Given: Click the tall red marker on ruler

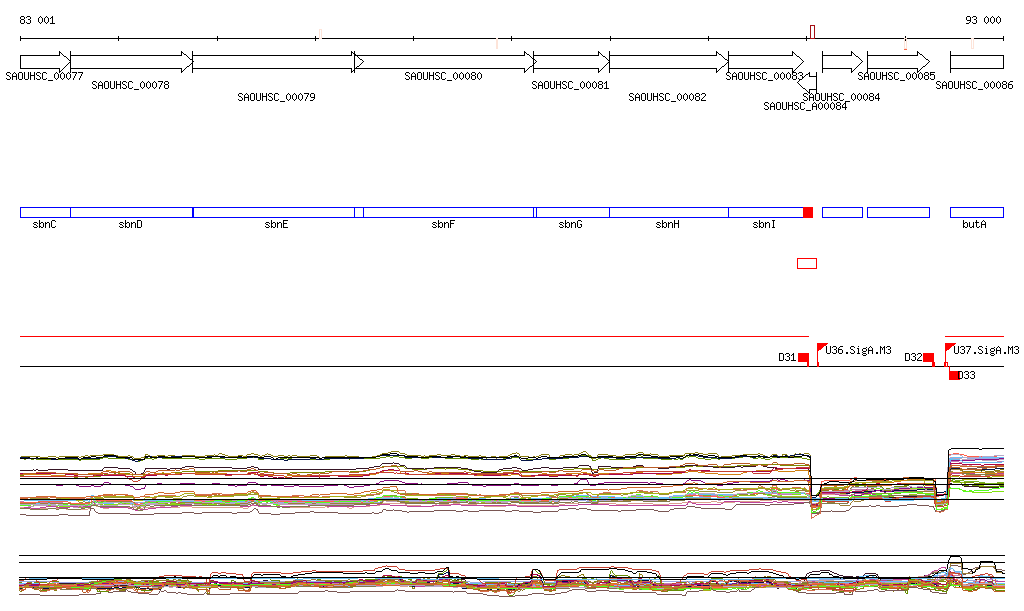Looking at the screenshot, I should pyautogui.click(x=812, y=32).
